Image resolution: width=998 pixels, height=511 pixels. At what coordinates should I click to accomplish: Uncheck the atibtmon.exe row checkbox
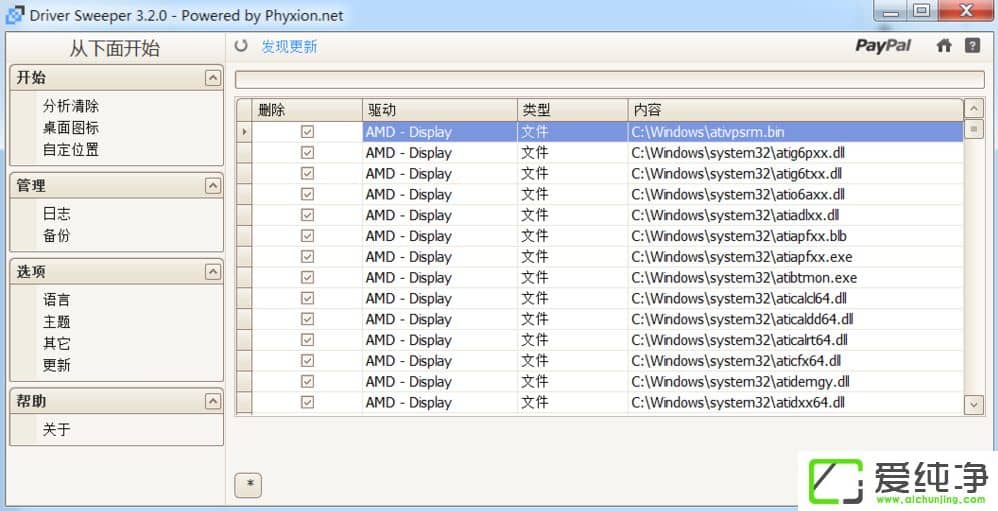click(307, 277)
